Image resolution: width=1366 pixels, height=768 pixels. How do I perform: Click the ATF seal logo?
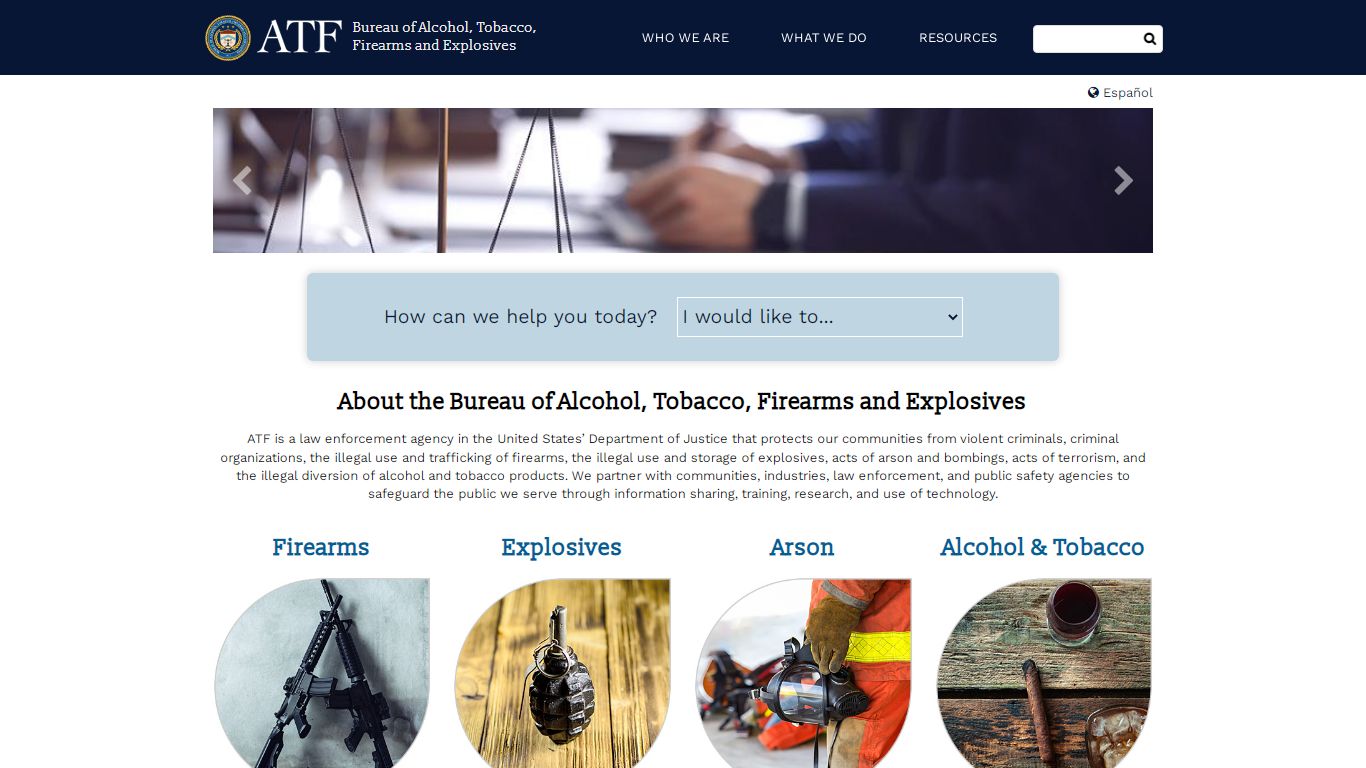tap(228, 38)
